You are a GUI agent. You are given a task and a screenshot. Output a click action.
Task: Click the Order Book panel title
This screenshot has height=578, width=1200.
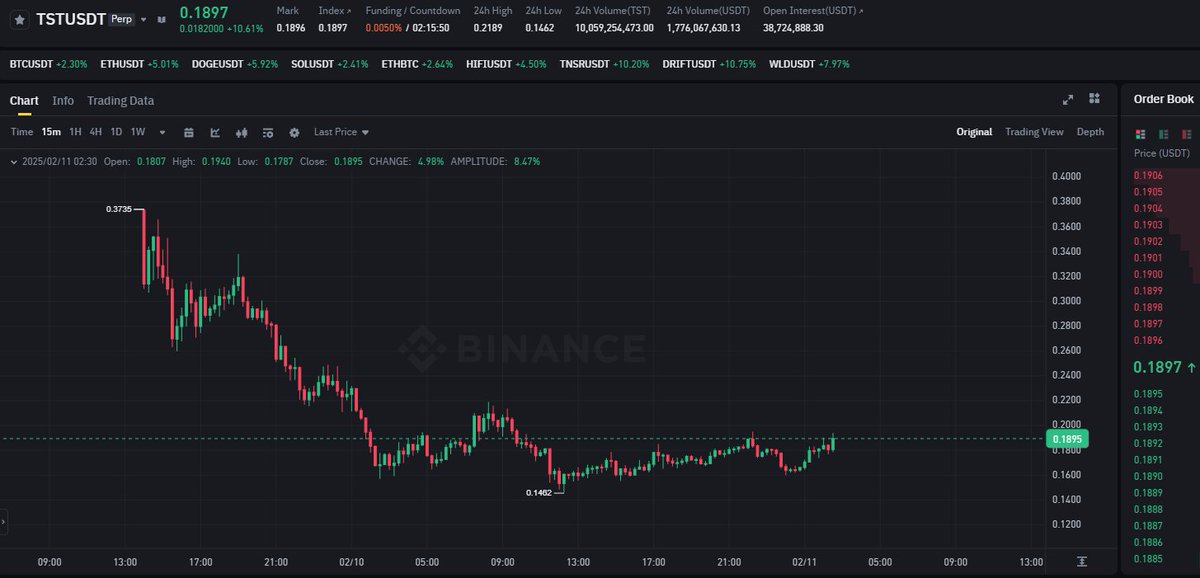(x=1163, y=99)
